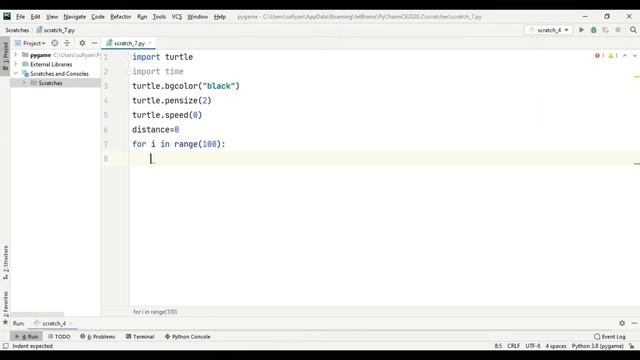Go to next highlighted error arrow

[x=635, y=56]
